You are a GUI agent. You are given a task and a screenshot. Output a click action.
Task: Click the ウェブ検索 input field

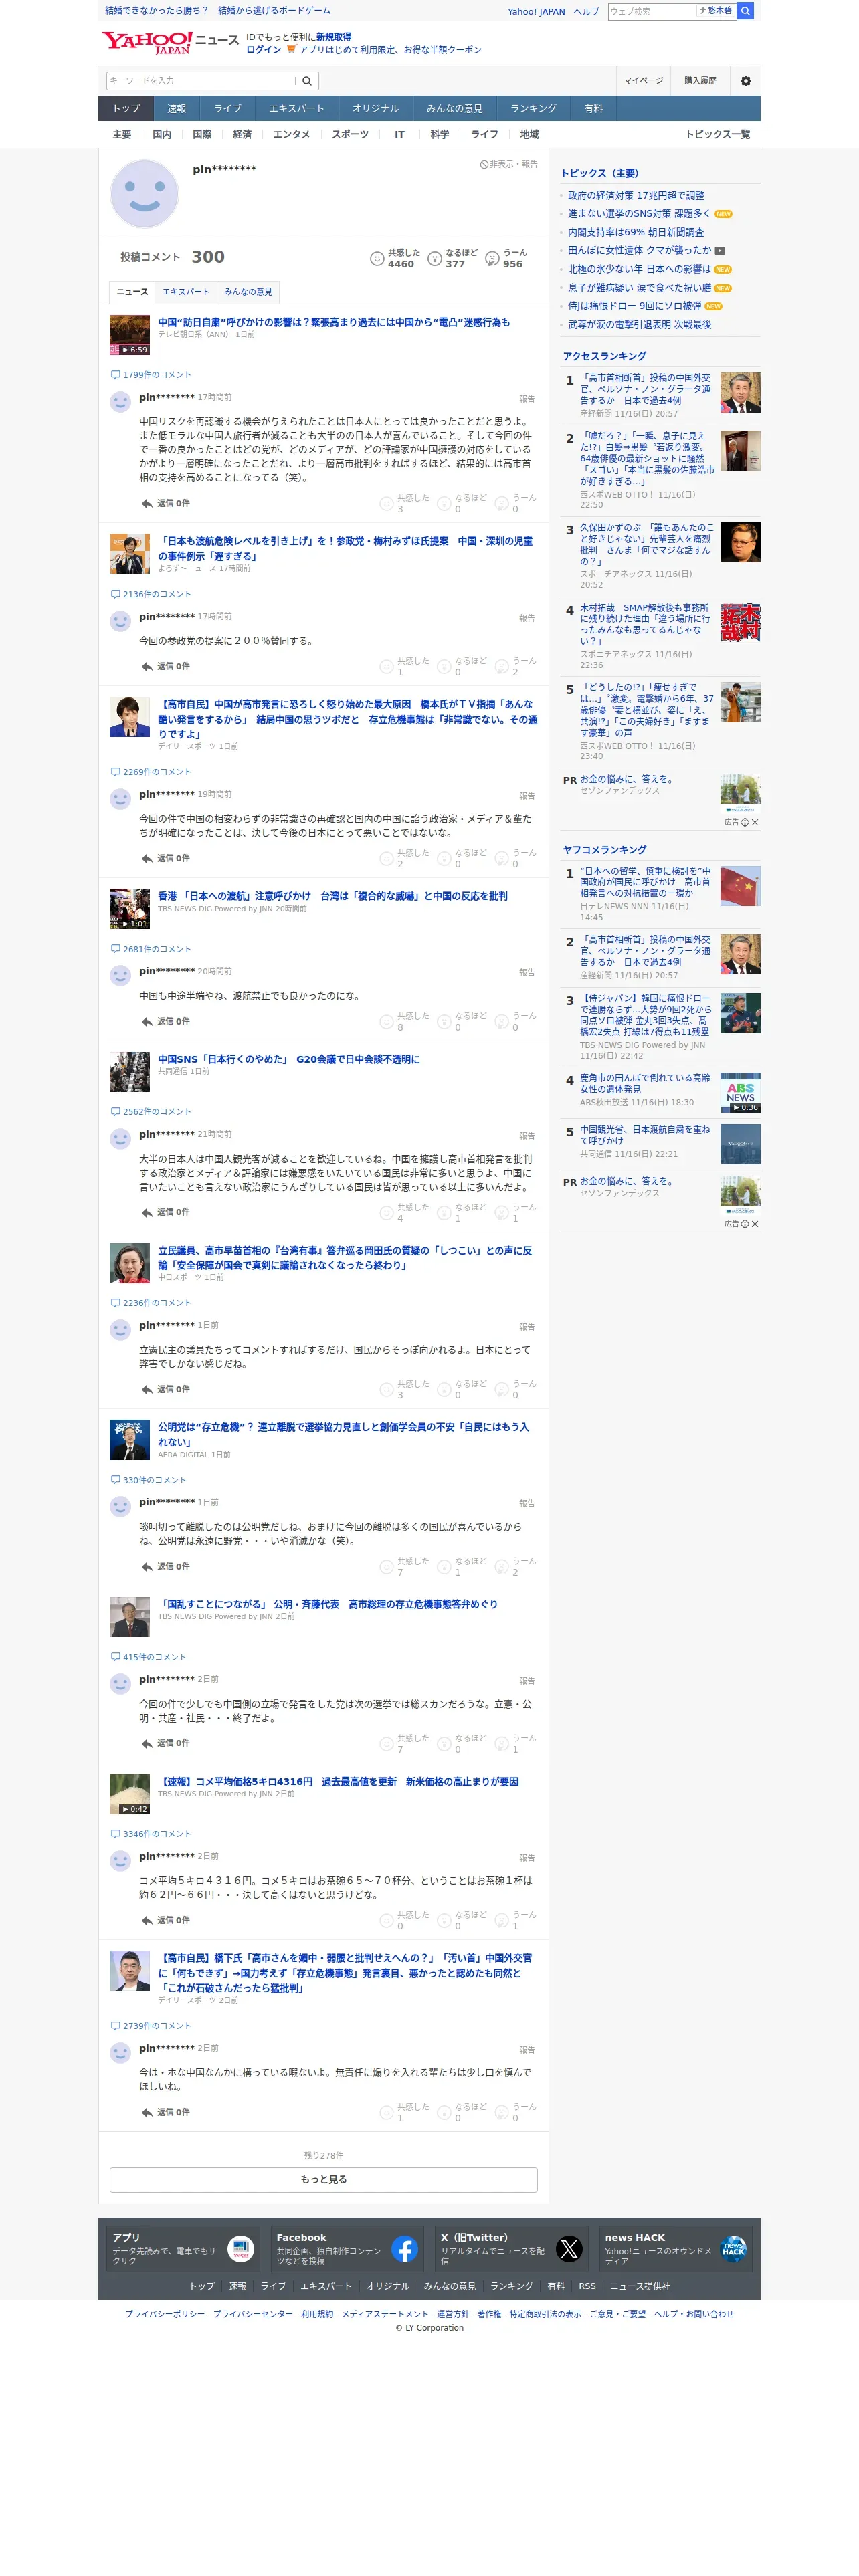[x=651, y=11]
